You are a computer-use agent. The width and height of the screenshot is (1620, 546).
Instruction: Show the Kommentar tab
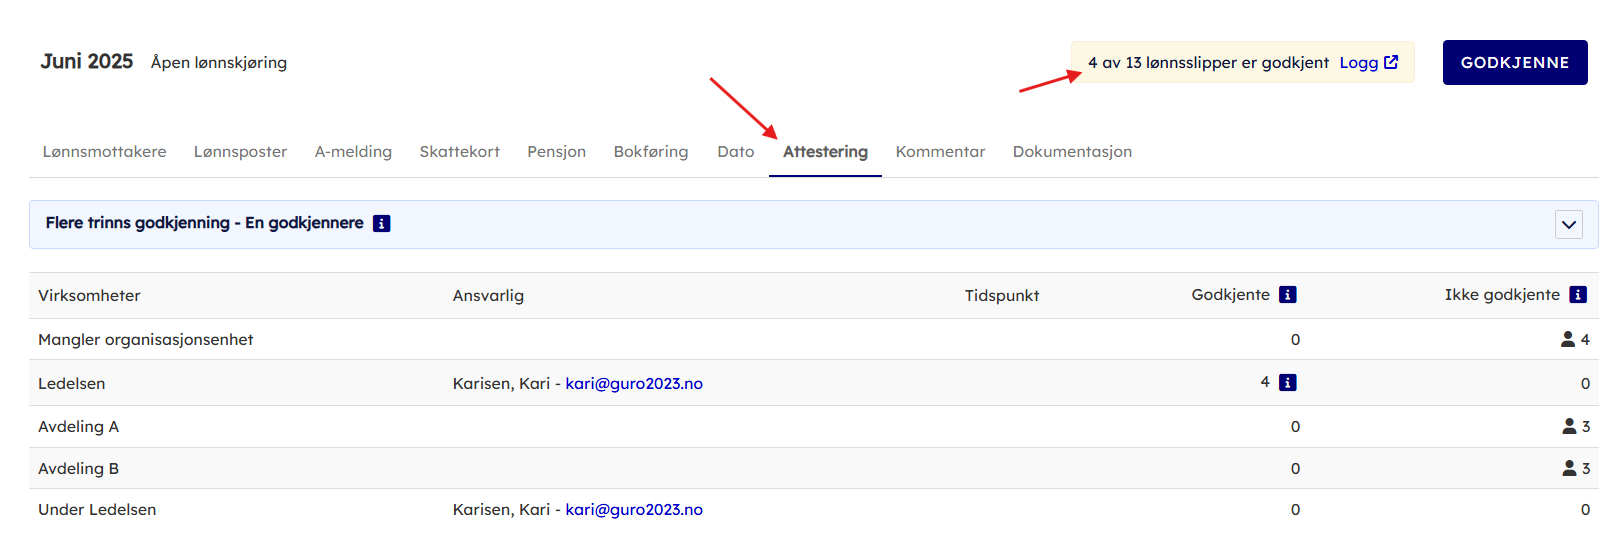pos(940,152)
